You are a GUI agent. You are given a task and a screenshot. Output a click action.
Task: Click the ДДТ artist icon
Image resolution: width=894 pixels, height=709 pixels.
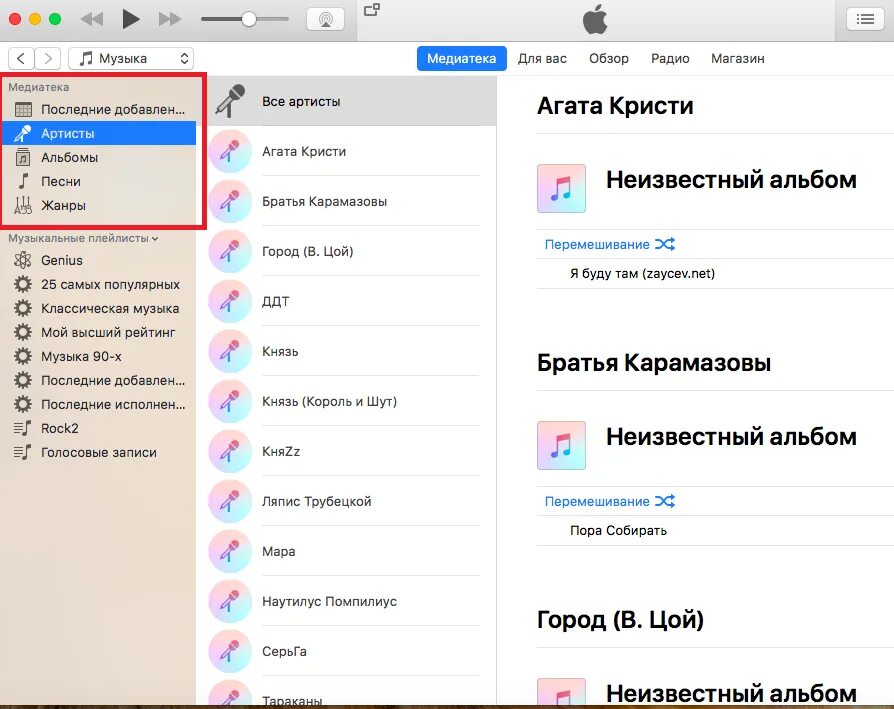tap(230, 301)
